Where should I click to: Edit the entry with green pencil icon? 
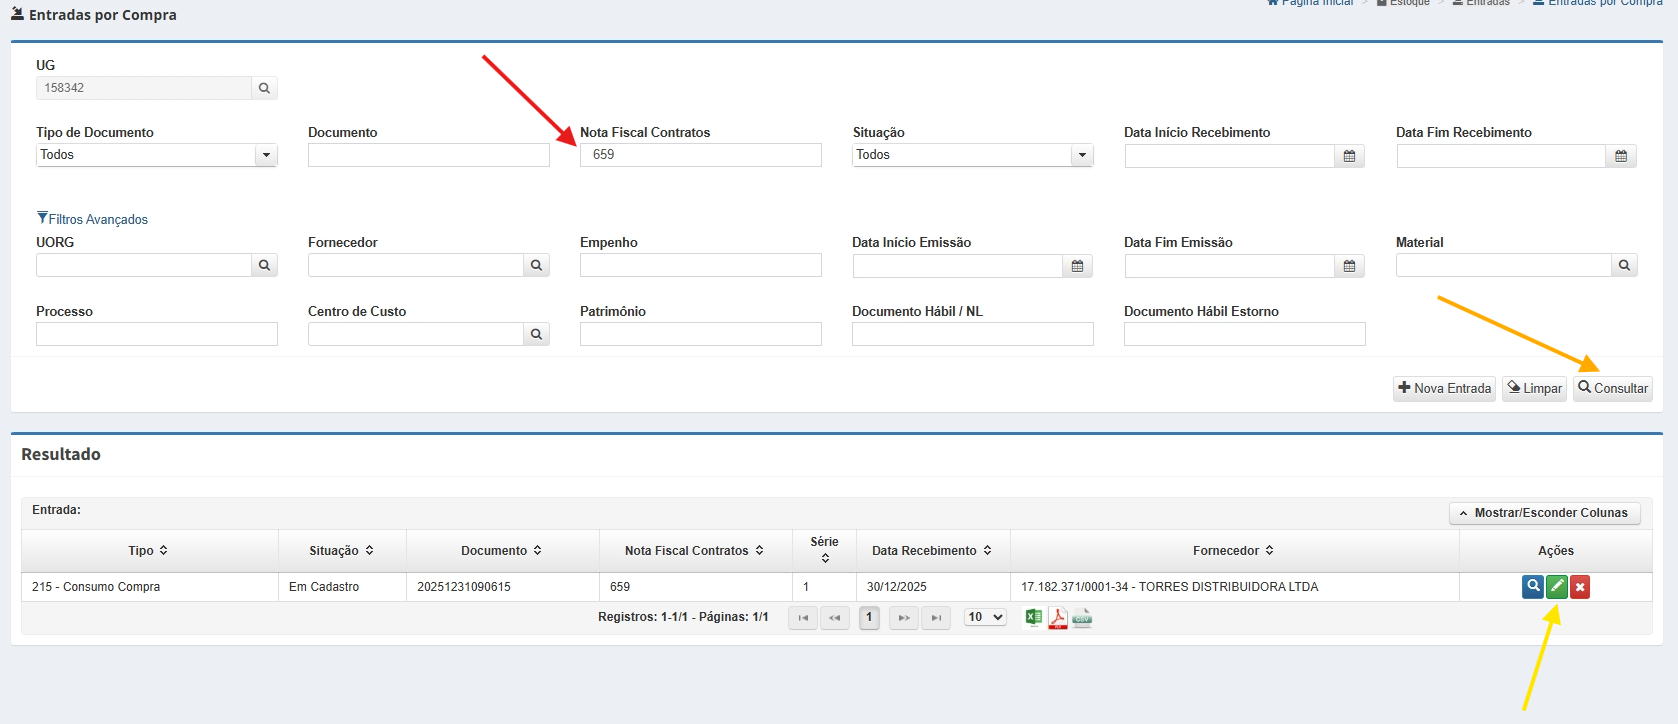[x=1556, y=587]
